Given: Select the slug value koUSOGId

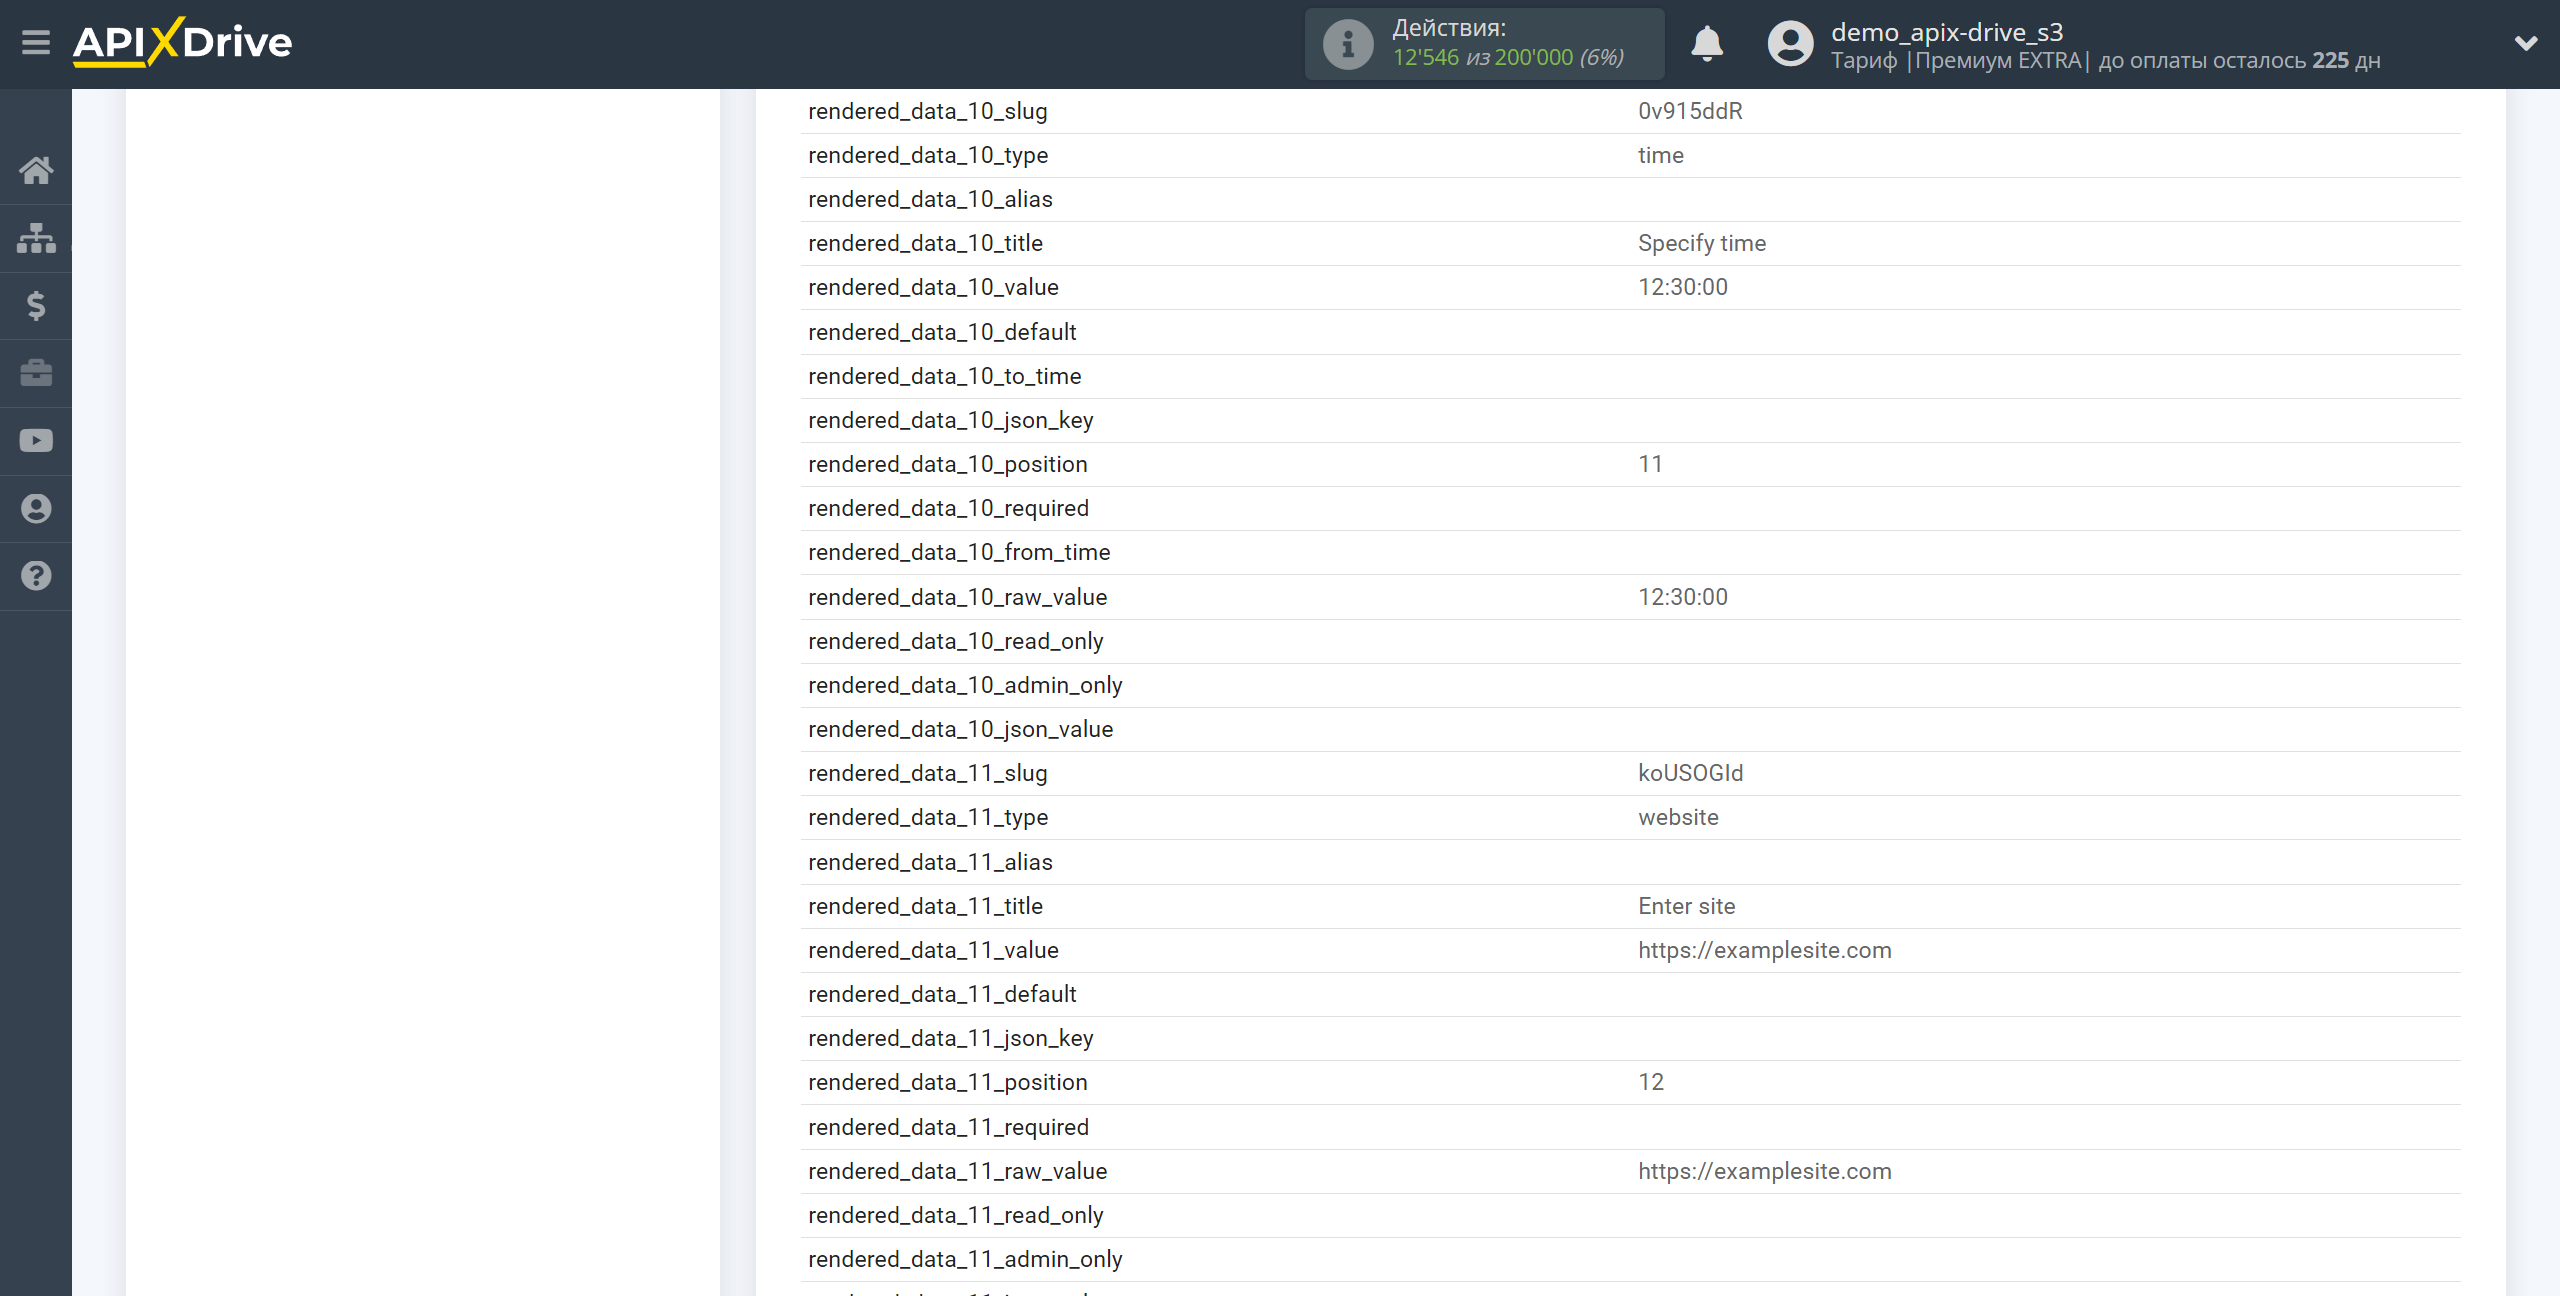Looking at the screenshot, I should 1690,773.
